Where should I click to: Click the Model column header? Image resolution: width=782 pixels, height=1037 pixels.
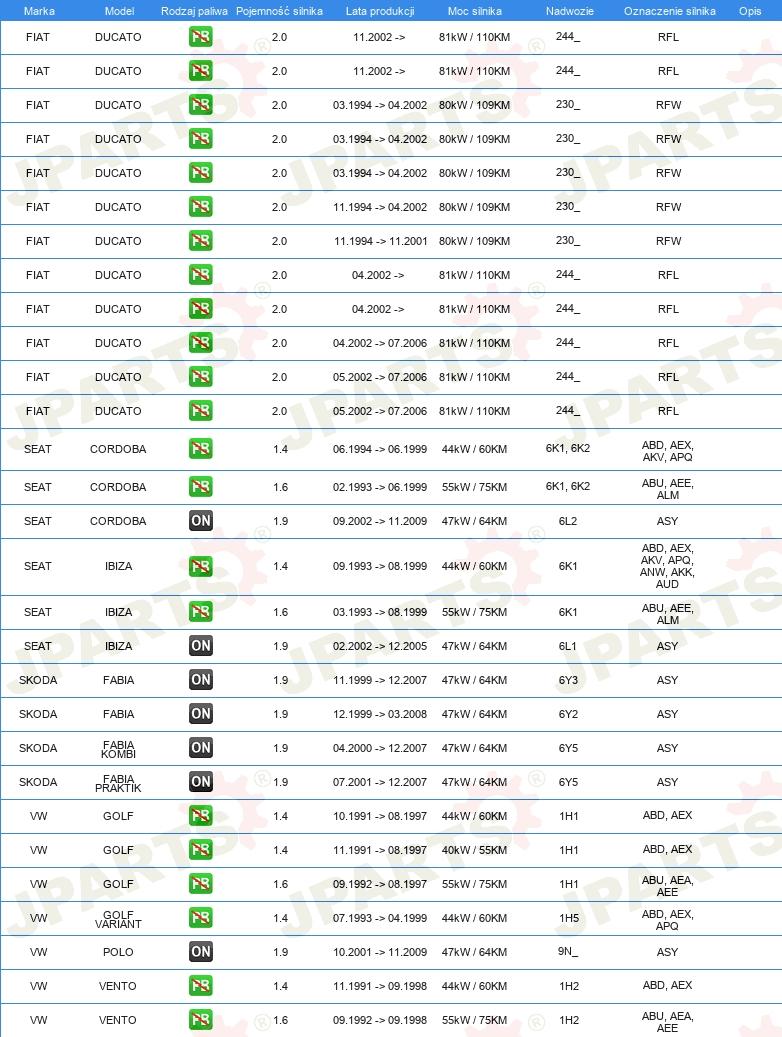(x=119, y=11)
